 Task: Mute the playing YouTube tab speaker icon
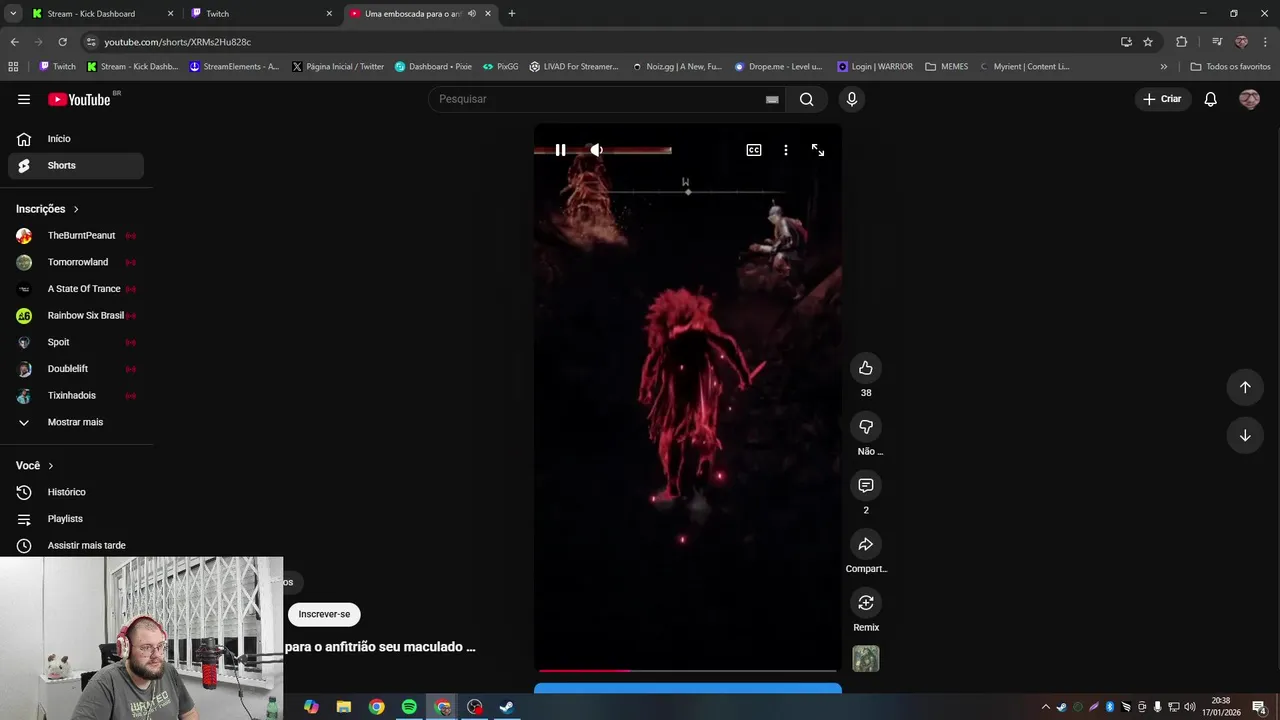[x=472, y=14]
